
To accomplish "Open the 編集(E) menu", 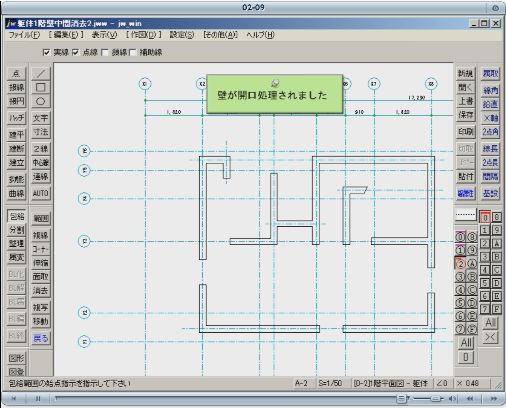I will pyautogui.click(x=66, y=35).
